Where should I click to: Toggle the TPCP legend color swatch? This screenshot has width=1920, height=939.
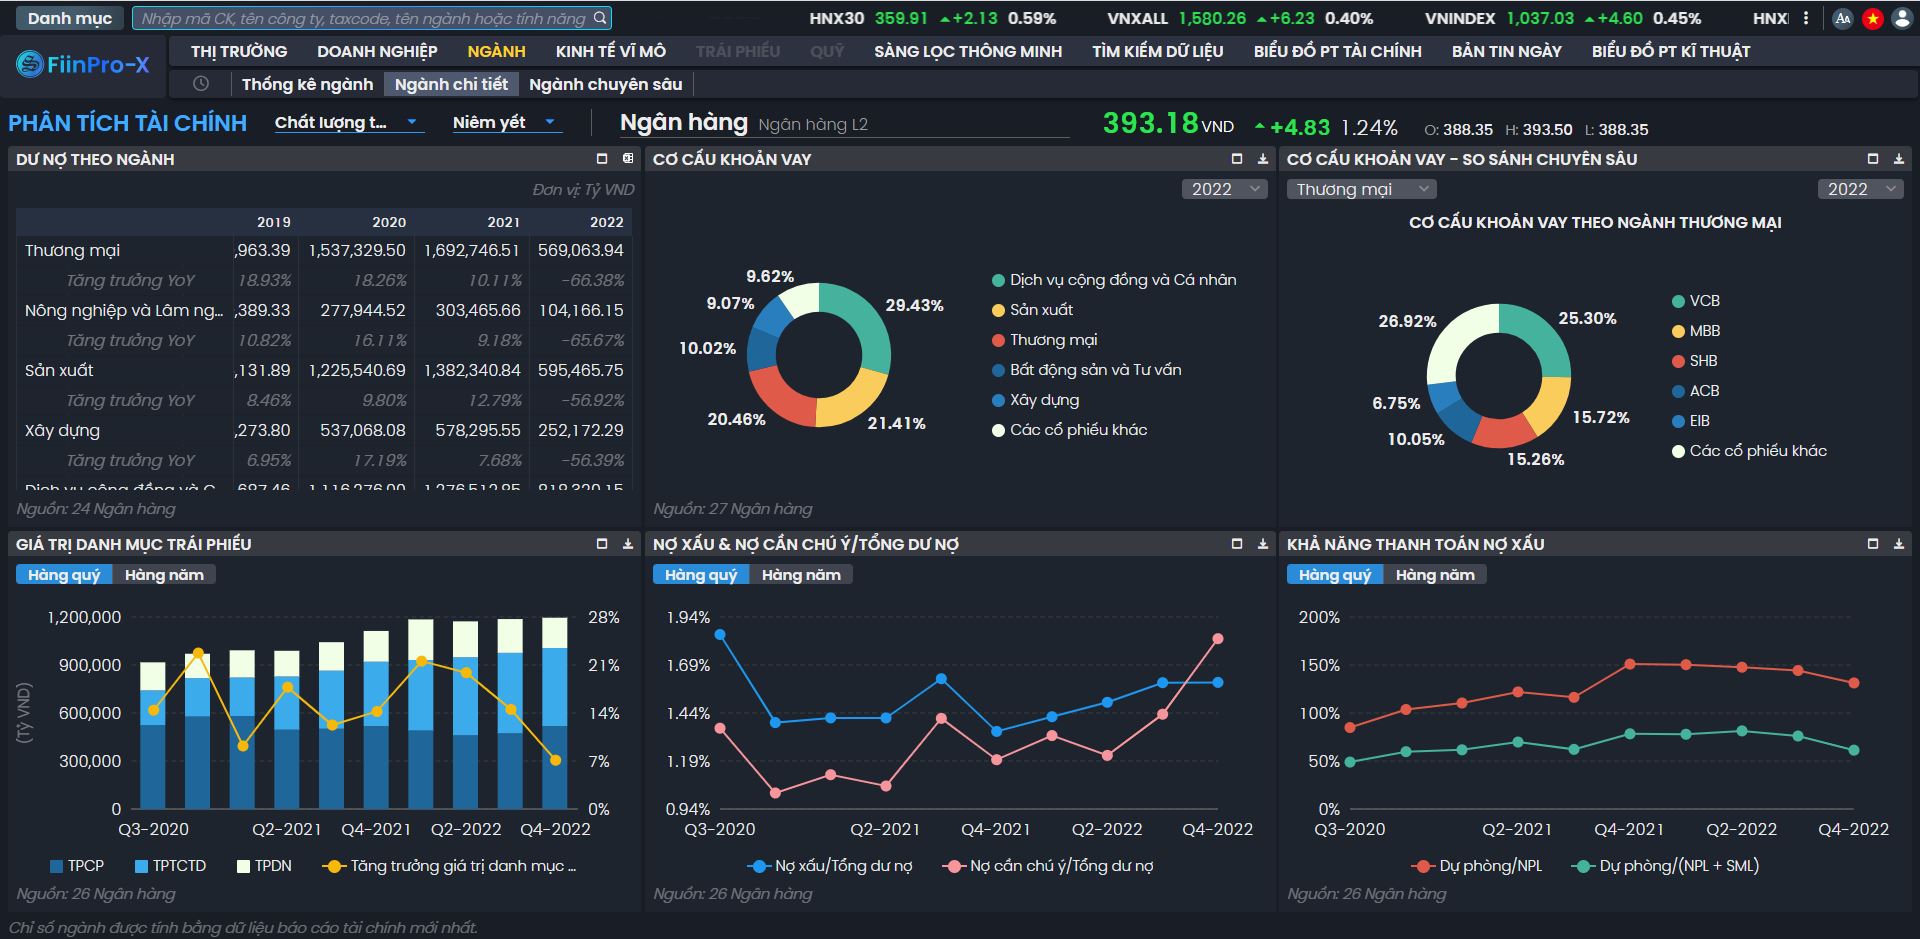click(x=57, y=866)
